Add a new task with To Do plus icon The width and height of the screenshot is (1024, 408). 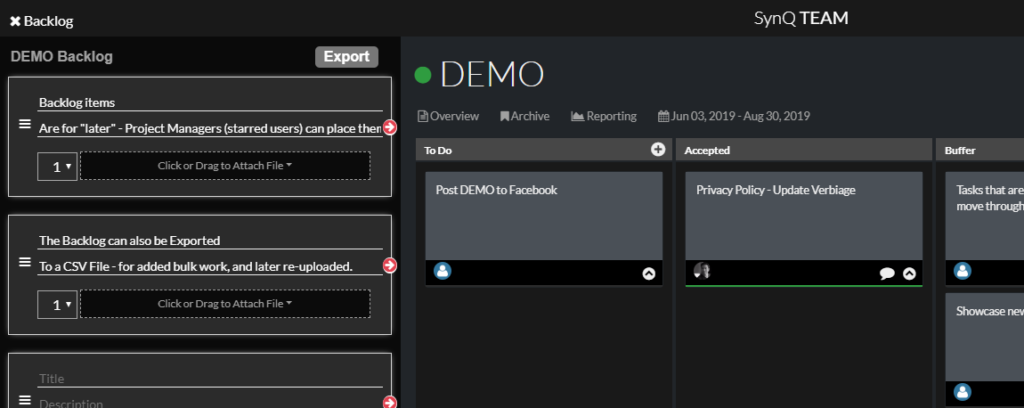coord(657,150)
